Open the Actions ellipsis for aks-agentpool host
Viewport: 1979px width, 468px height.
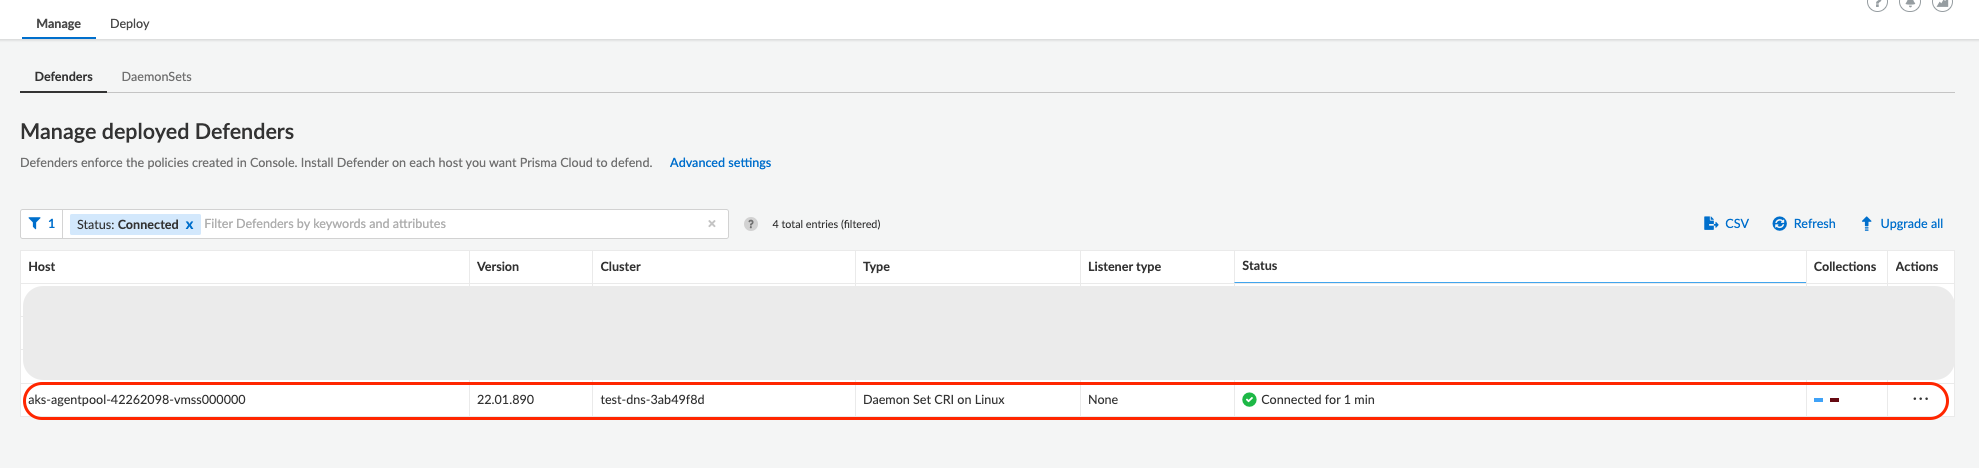(x=1920, y=399)
